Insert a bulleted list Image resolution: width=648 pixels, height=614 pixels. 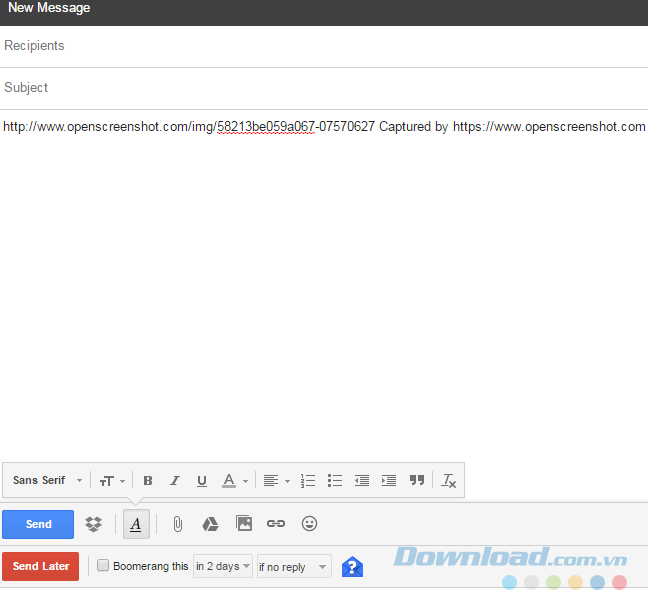[335, 481]
